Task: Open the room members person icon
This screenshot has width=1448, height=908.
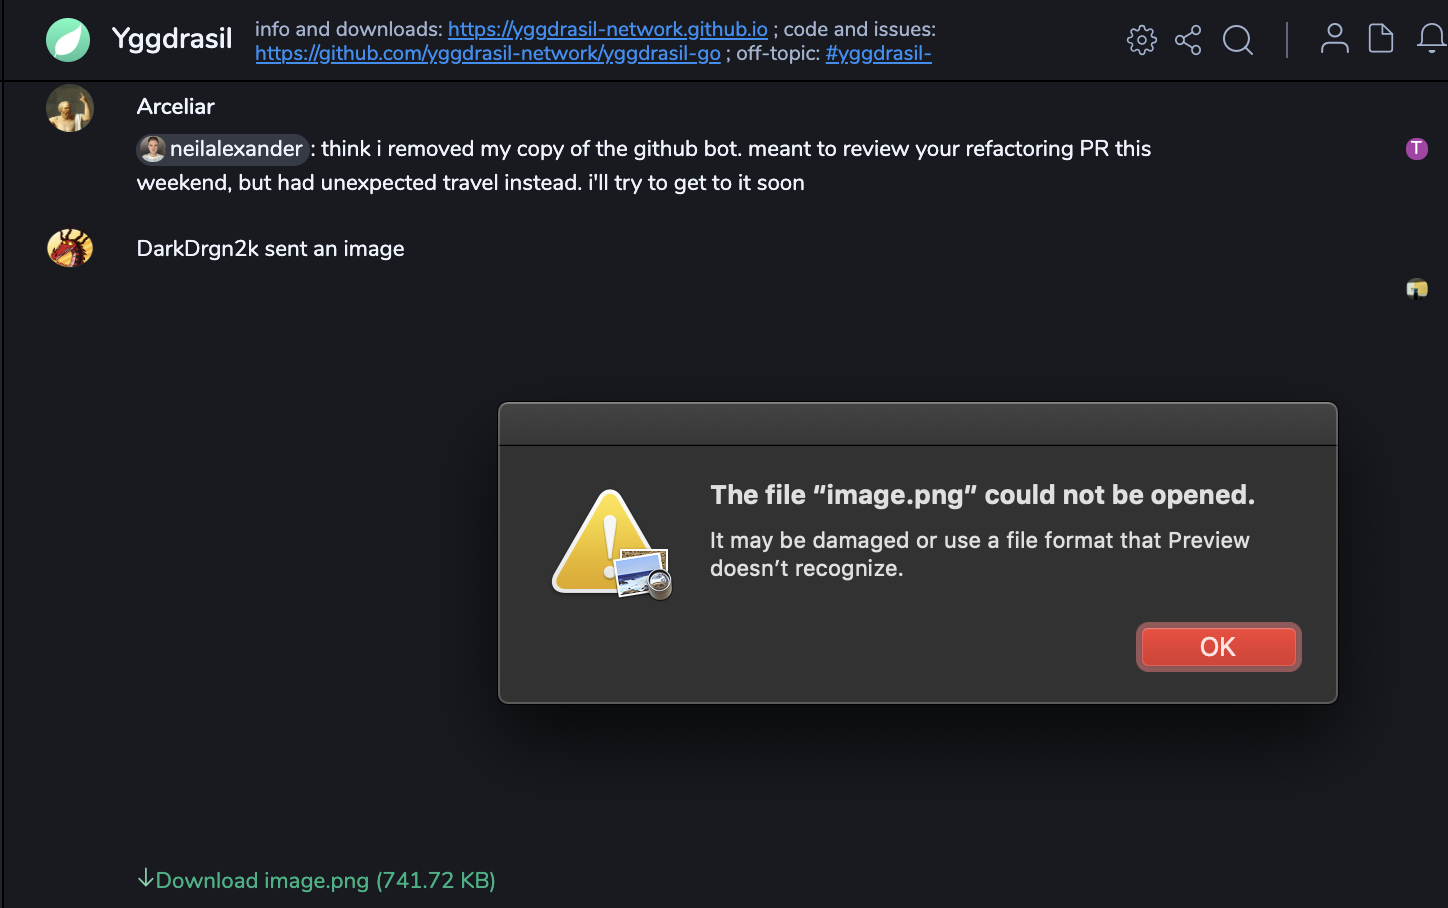Action: pos(1334,38)
